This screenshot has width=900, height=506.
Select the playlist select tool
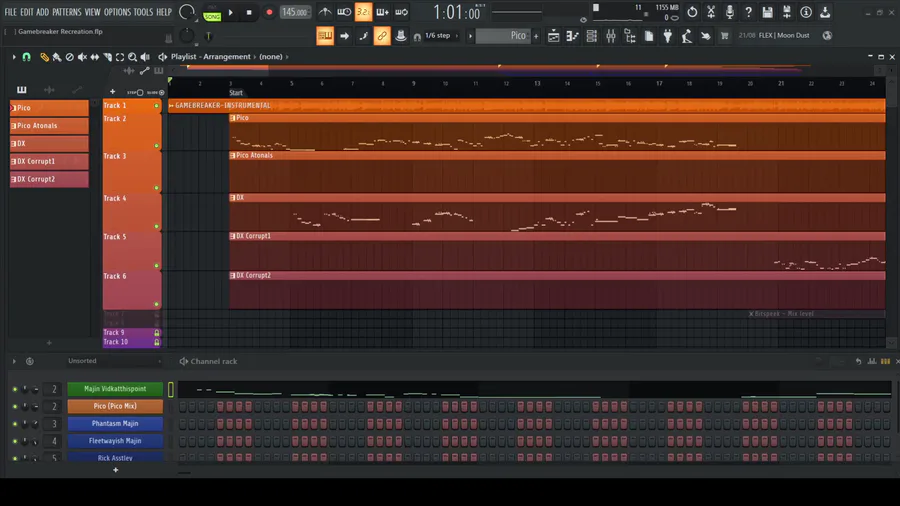point(120,57)
